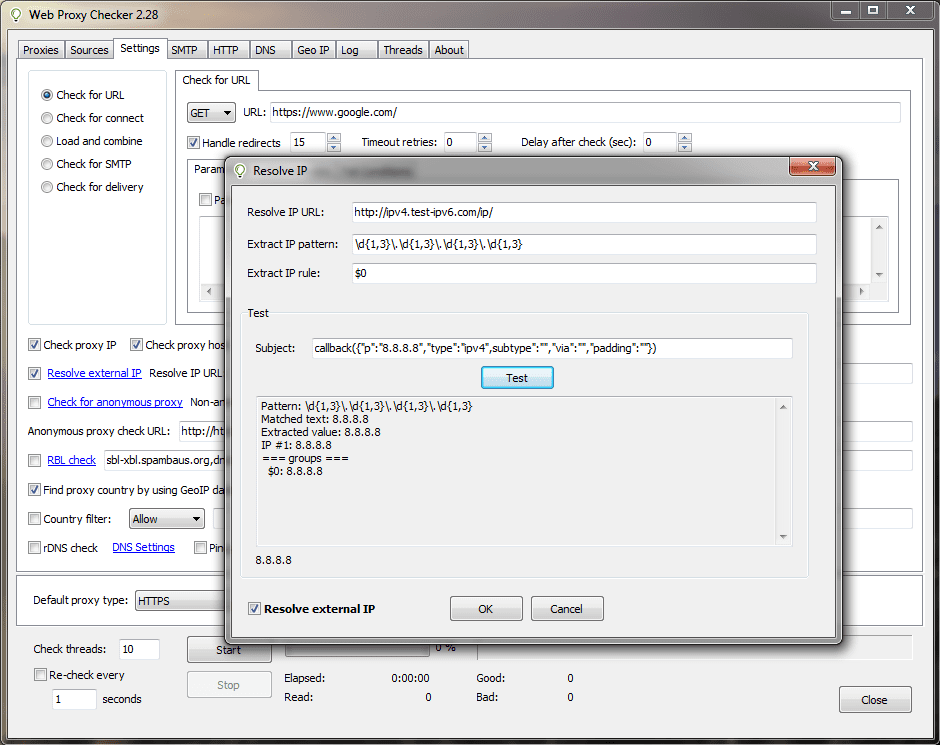Click the Test button
Viewport: 940px width, 745px height.
coord(517,378)
